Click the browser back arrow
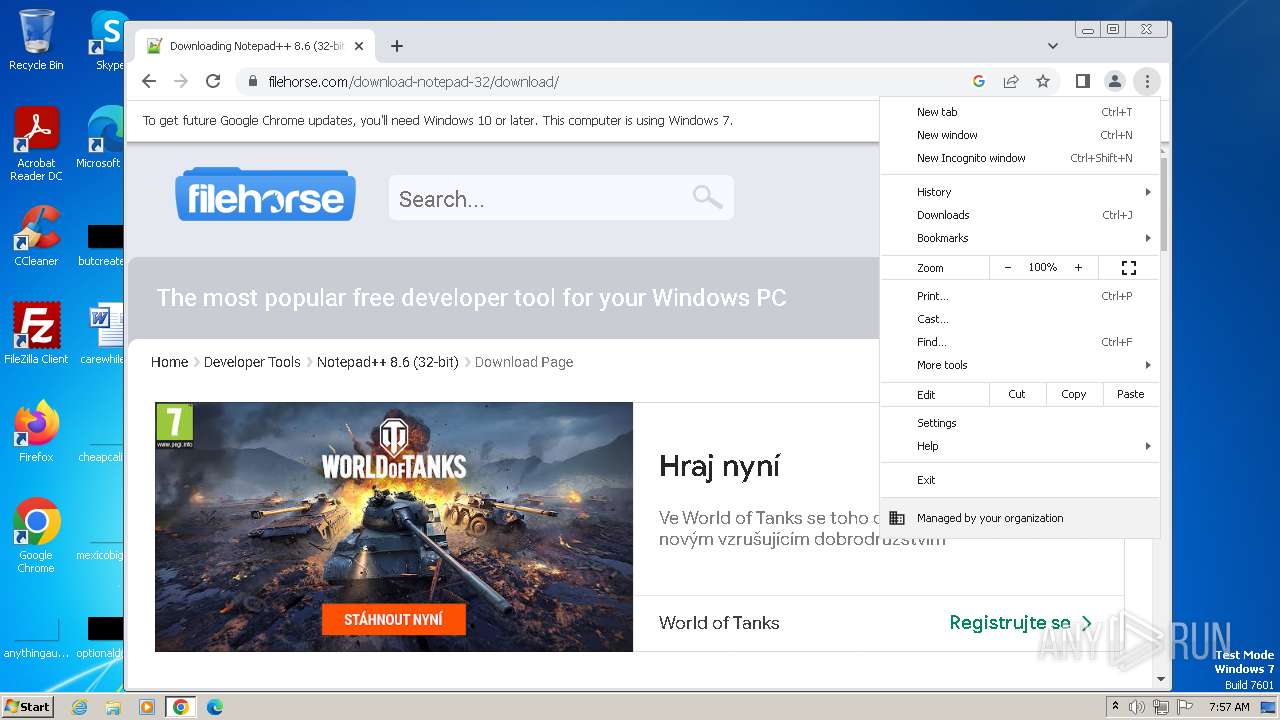This screenshot has width=1280, height=720. (149, 81)
